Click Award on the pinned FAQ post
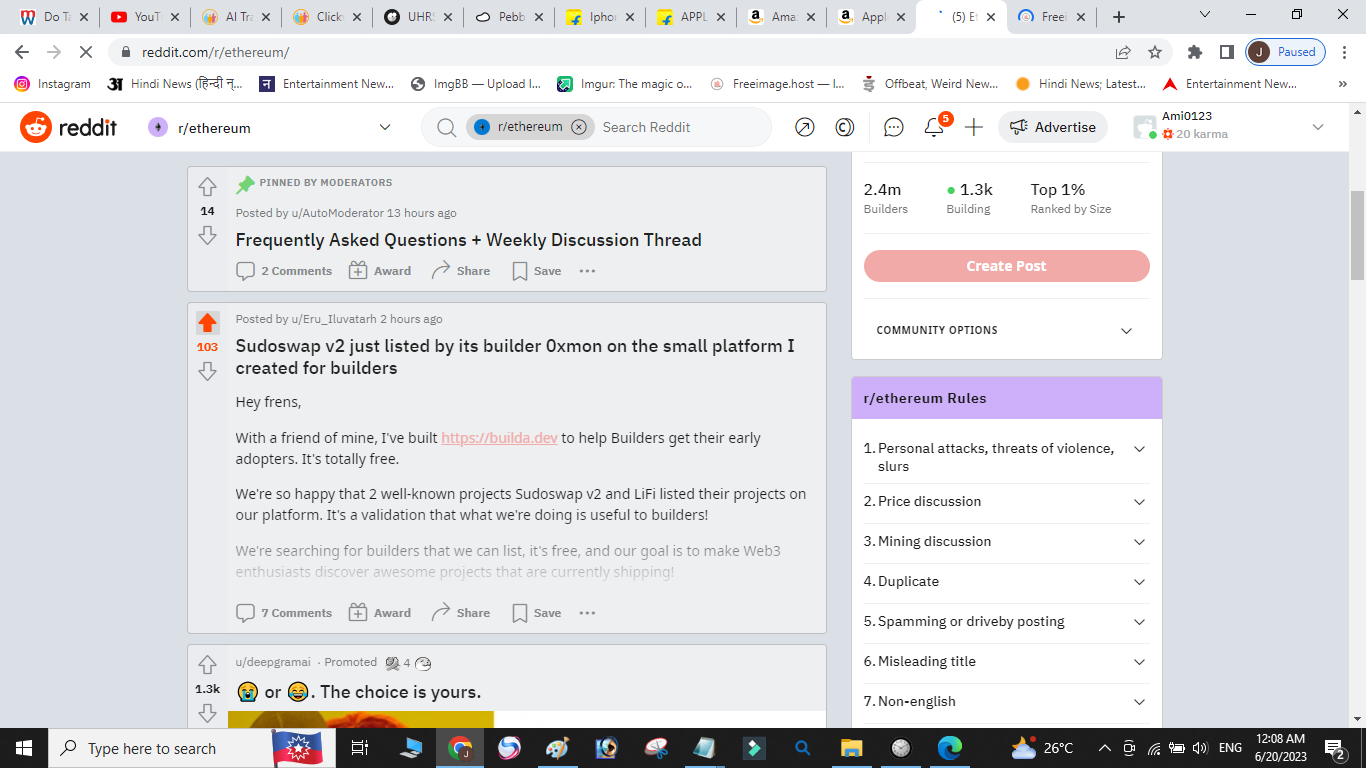 coord(380,271)
